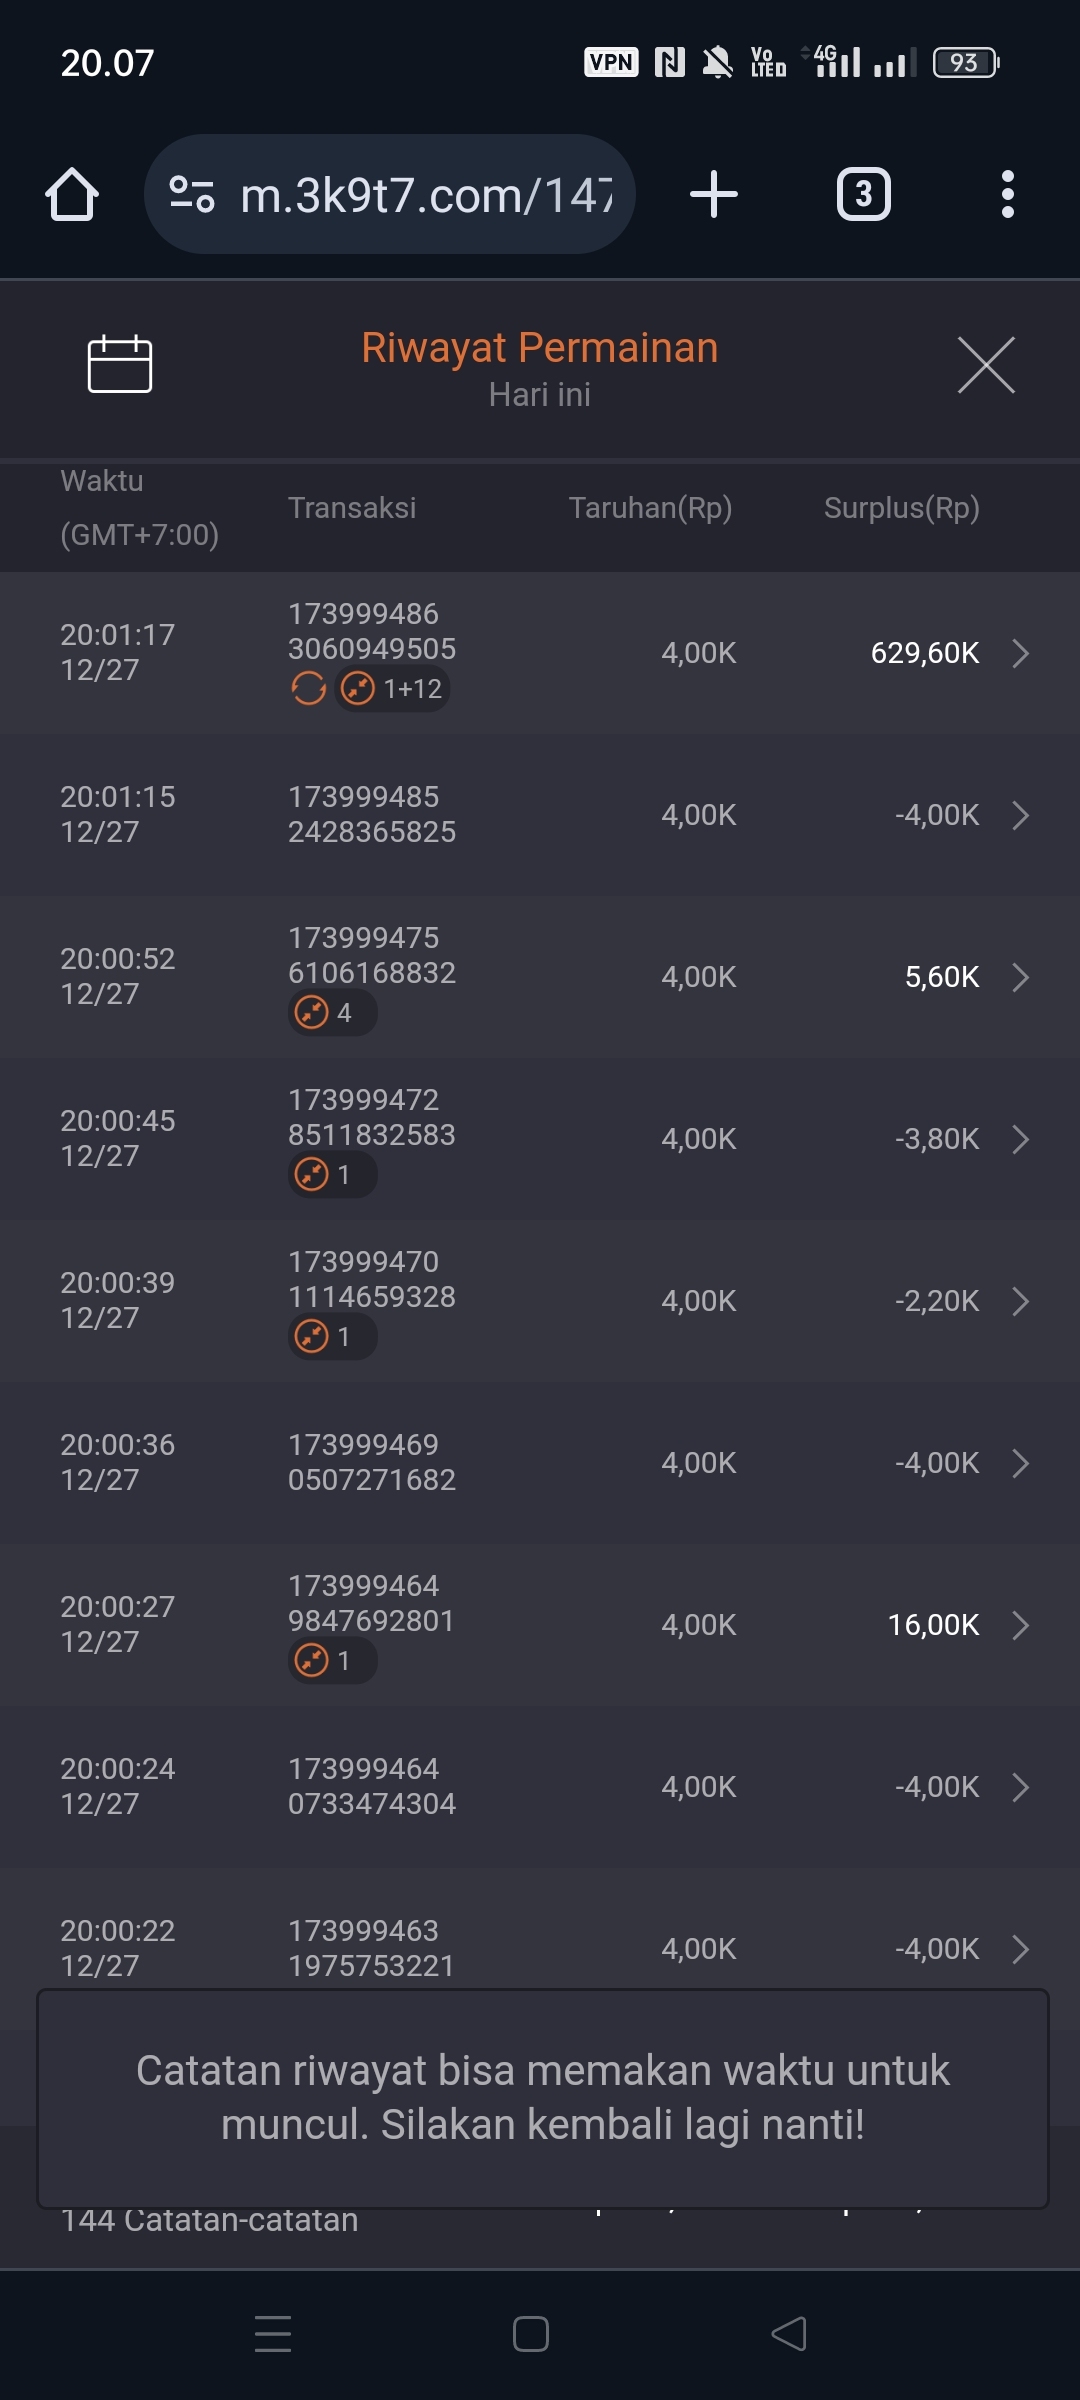Click the address bar URL m.3k9t7.com

point(425,195)
